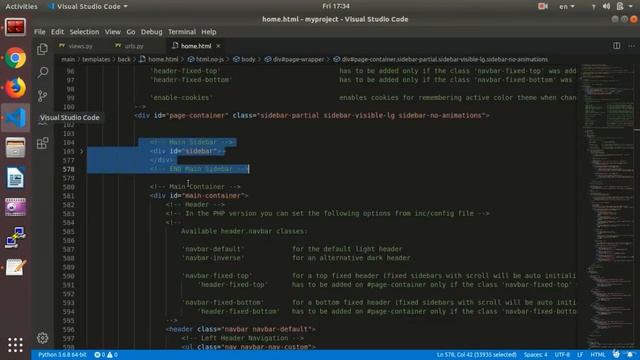This screenshot has height=360, width=640.
Task: Open the Activities overview
Action: pos(21,6)
